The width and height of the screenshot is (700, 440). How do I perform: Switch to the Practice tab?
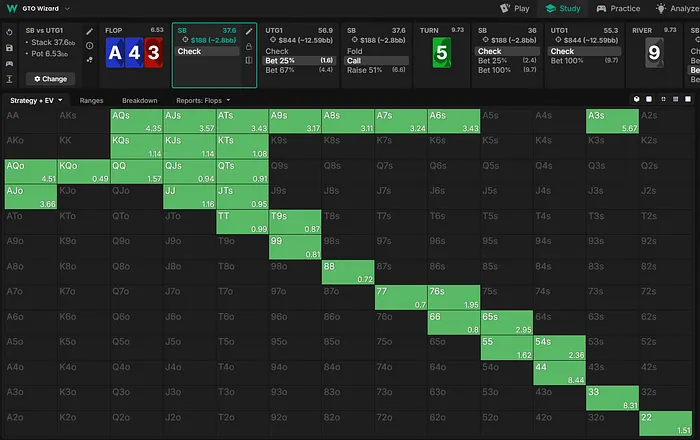click(x=618, y=8)
